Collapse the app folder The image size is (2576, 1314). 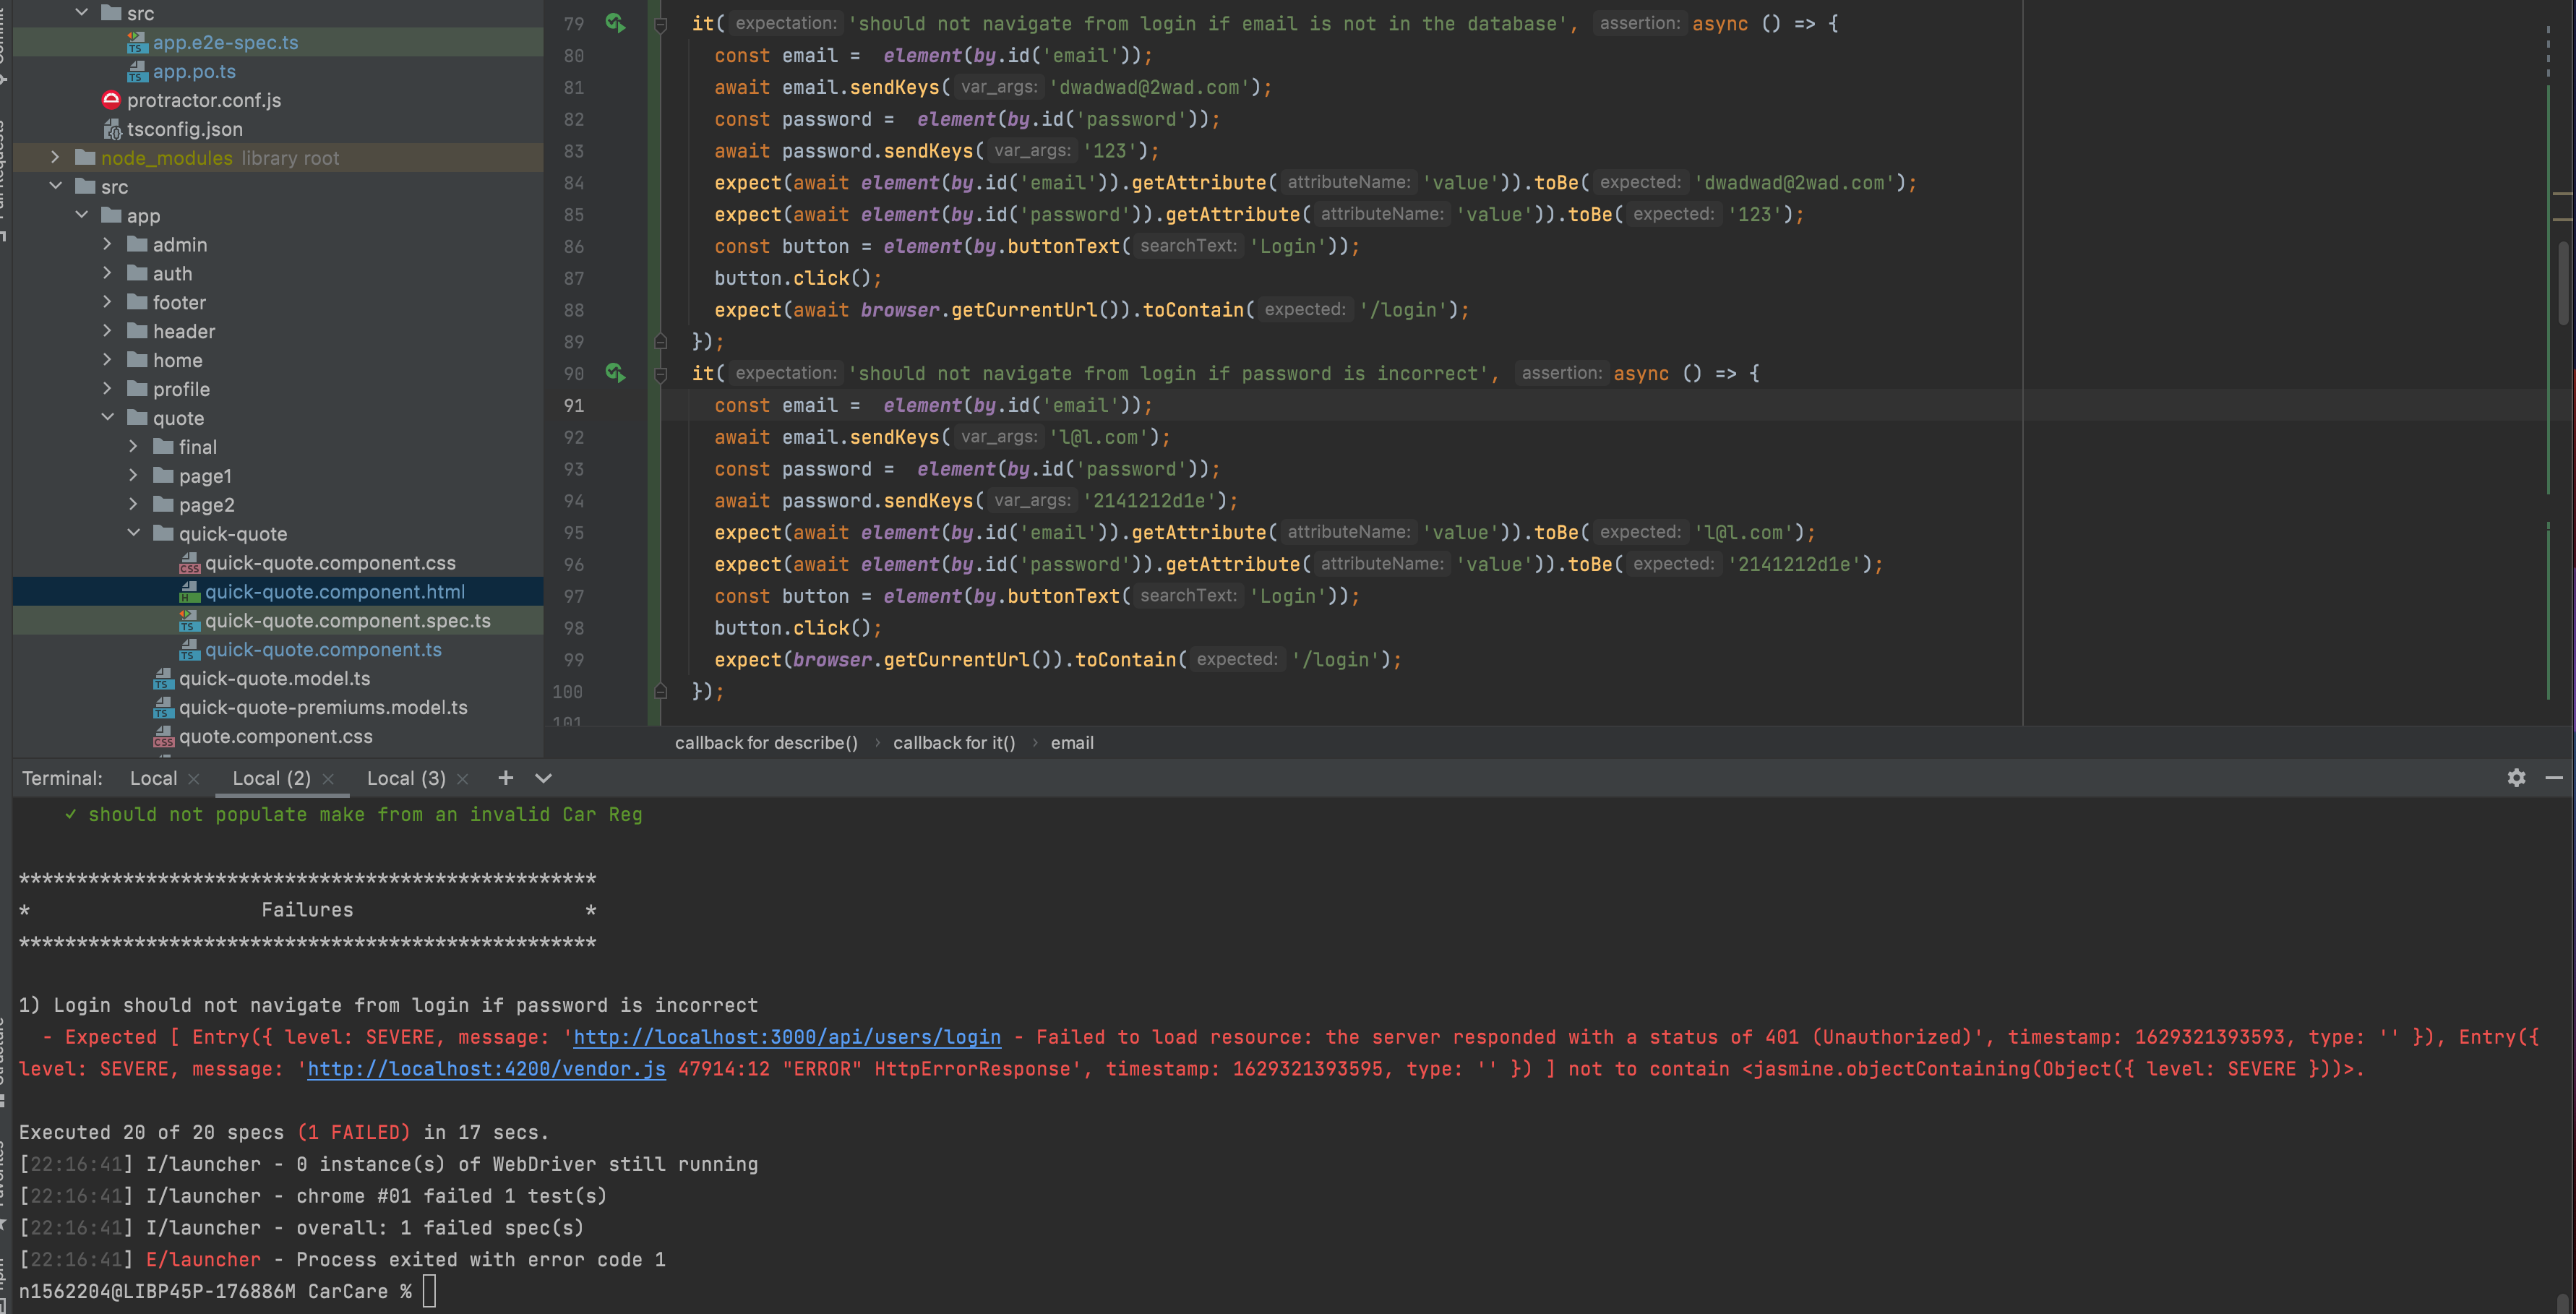coord(81,215)
